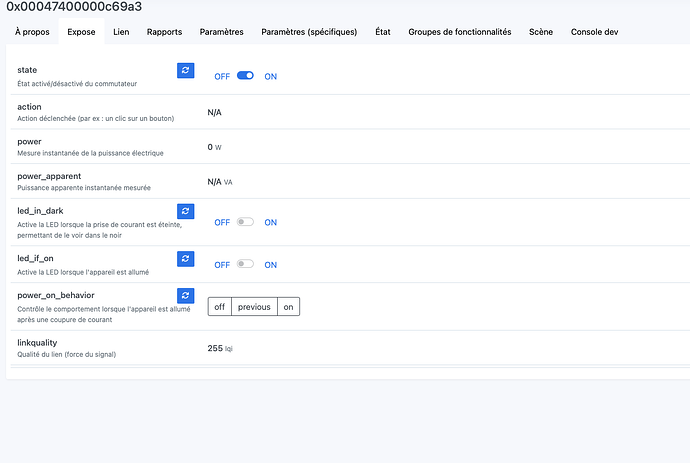This screenshot has width=690, height=463.
Task: Refresh the led_in_dark value
Action: [185, 211]
